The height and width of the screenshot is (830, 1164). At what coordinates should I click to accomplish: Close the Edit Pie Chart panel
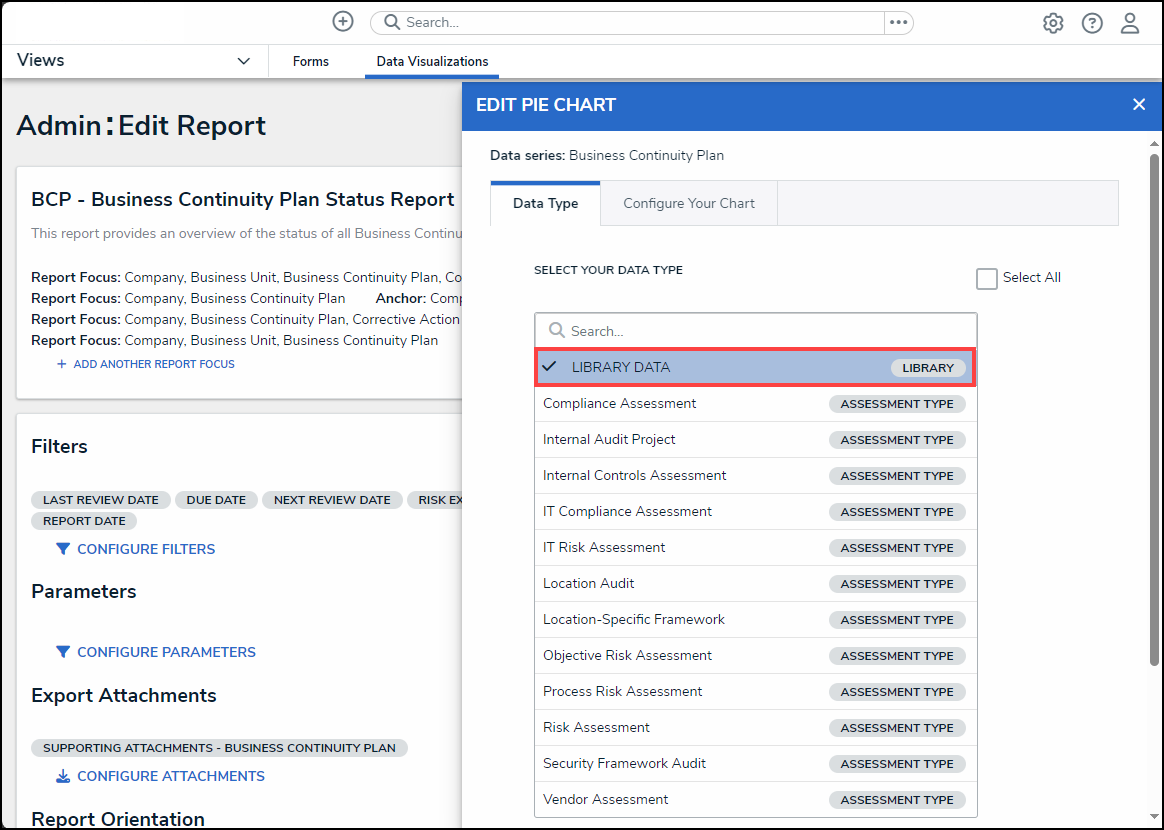coord(1139,105)
